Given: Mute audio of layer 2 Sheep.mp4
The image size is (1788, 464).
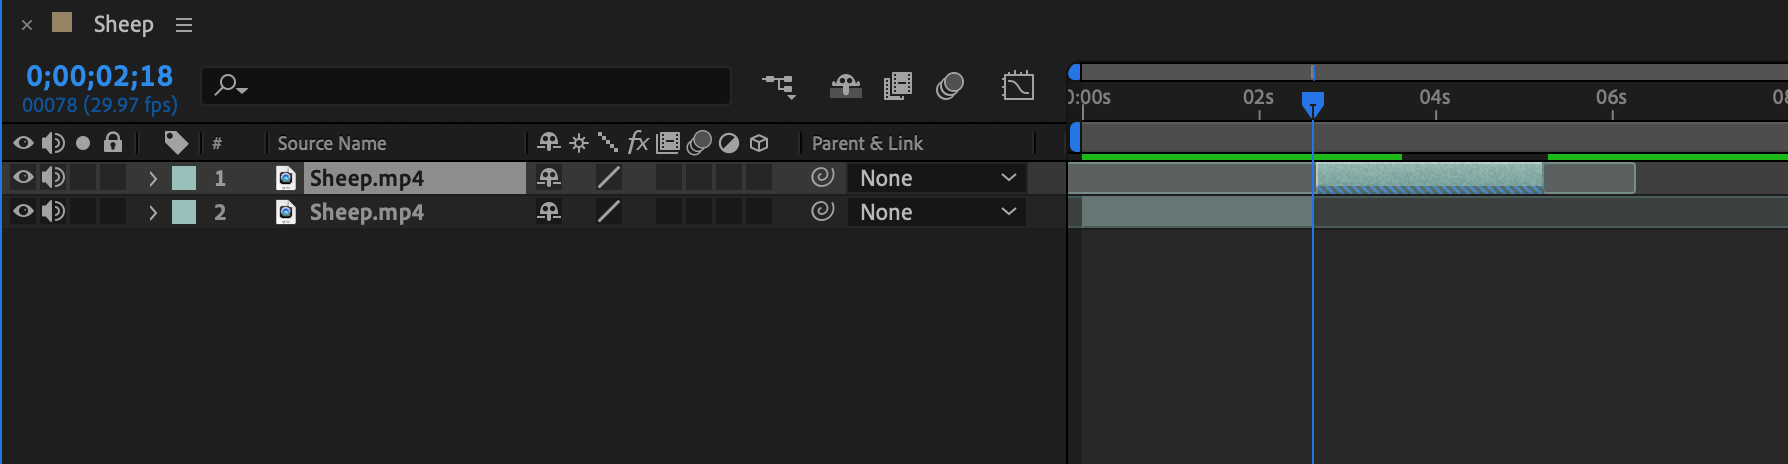Looking at the screenshot, I should coord(53,212).
